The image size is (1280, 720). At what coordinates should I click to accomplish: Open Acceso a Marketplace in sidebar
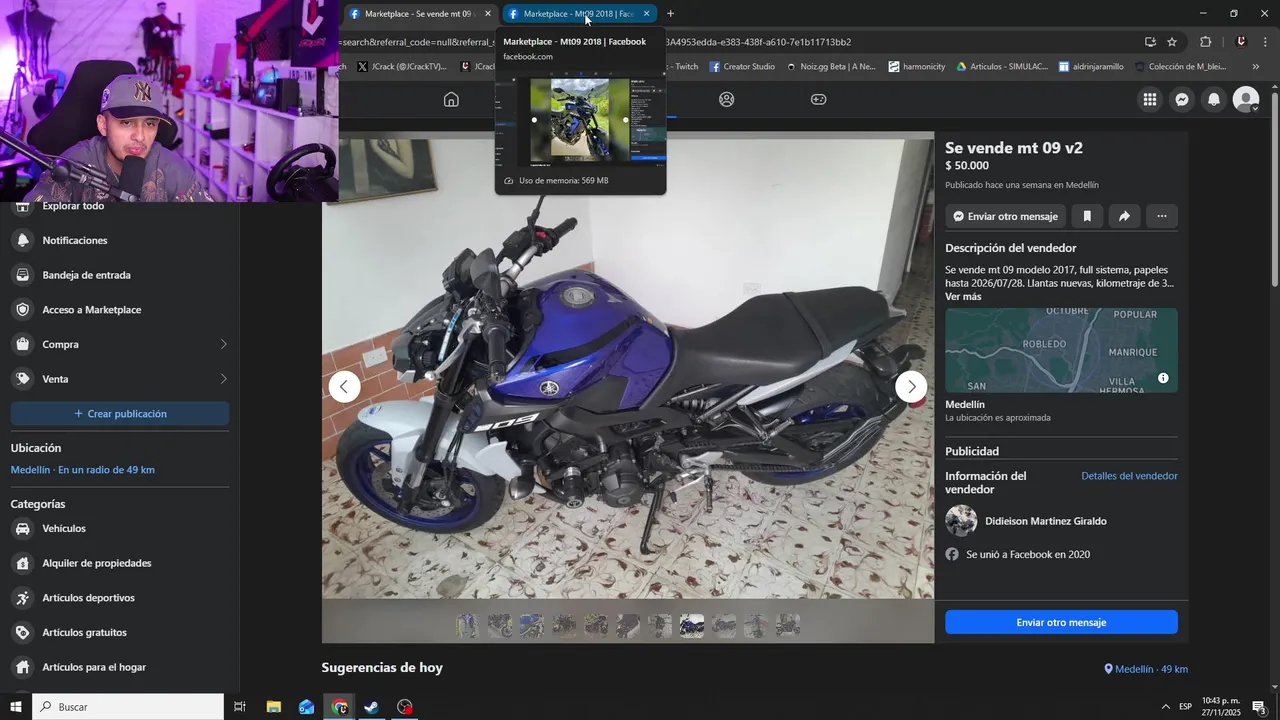(120, 310)
